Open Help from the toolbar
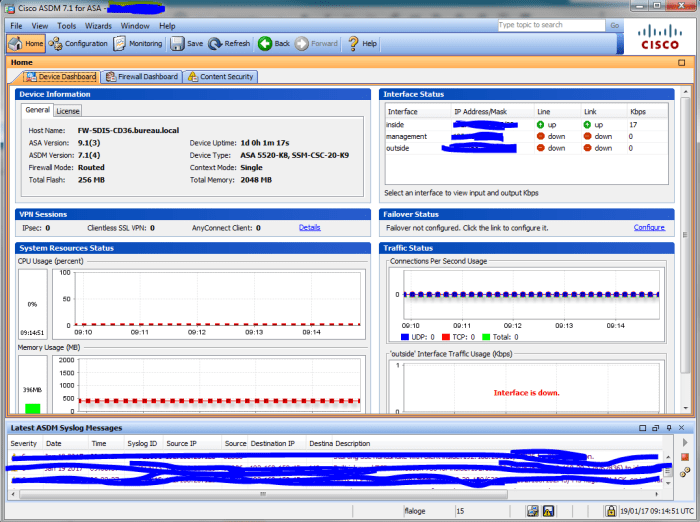700x522 pixels. pos(362,44)
